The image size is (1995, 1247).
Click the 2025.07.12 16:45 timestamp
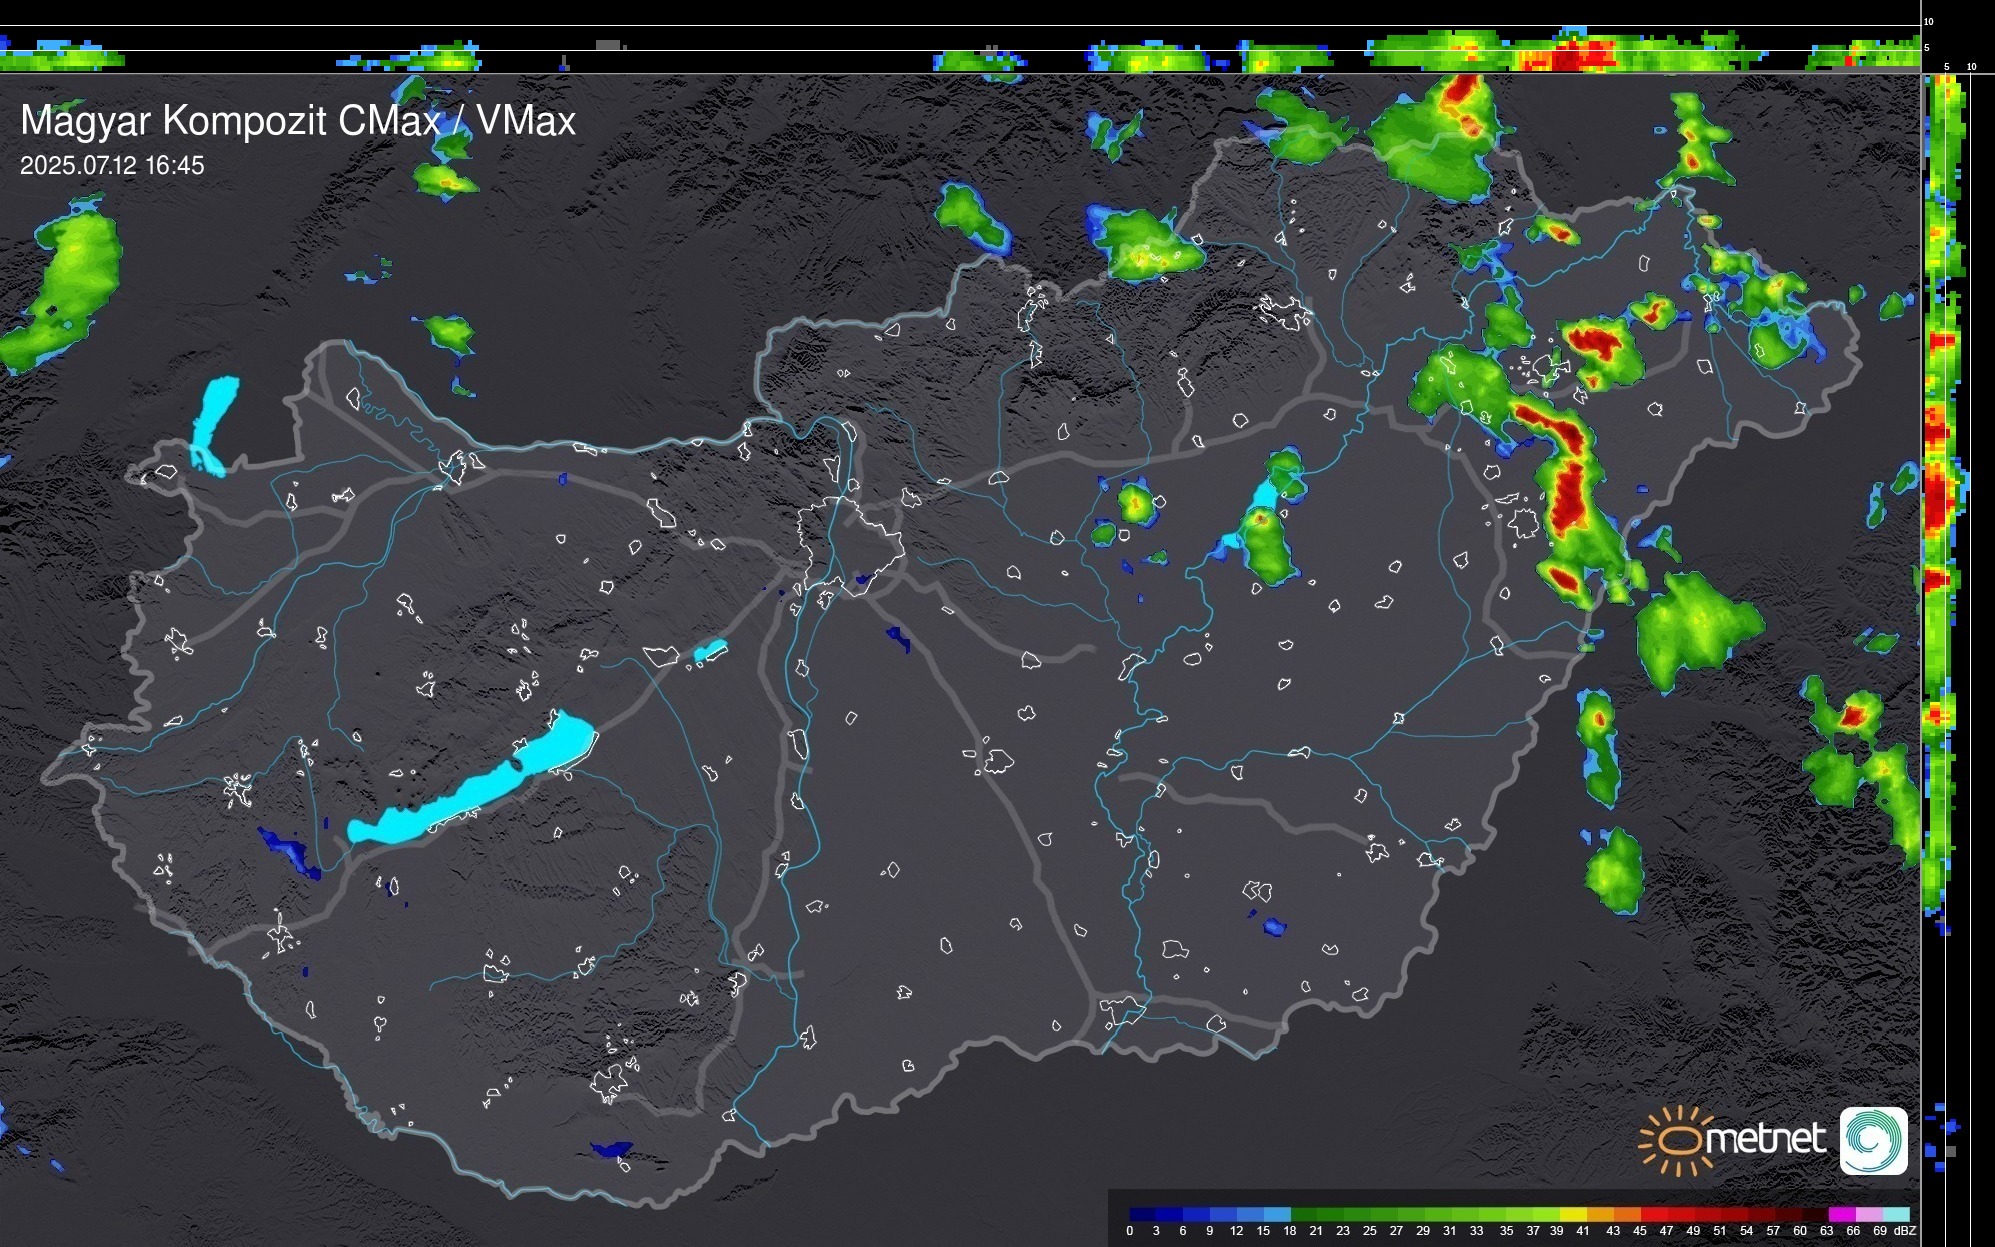pos(112,166)
